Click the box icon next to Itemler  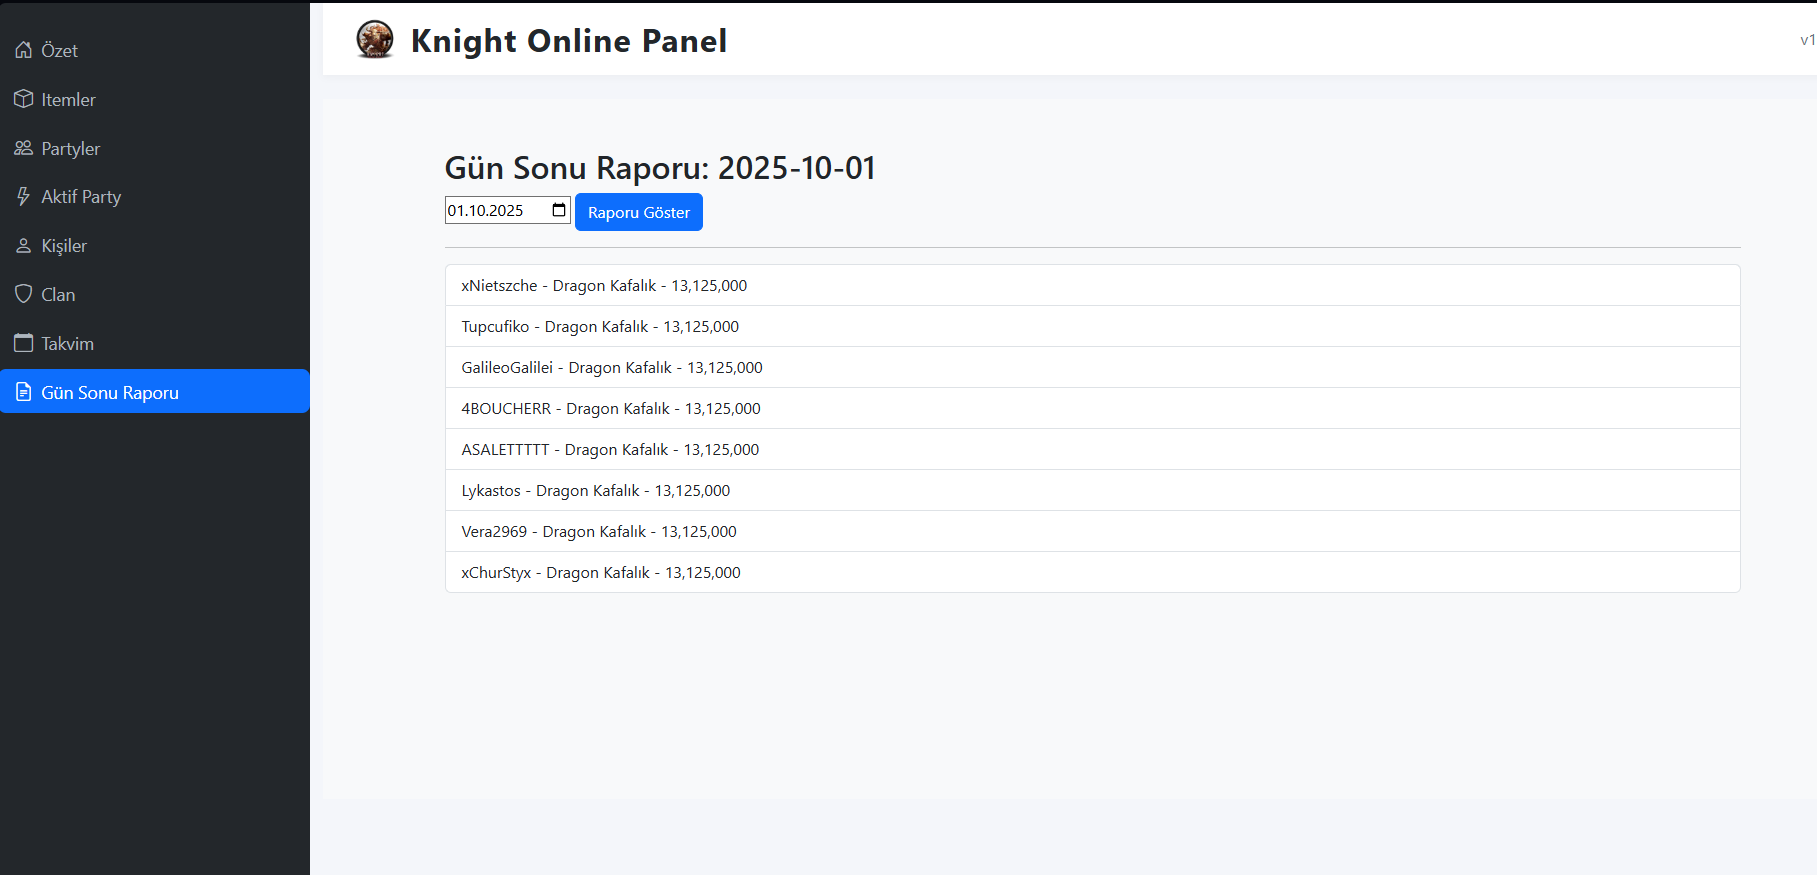23,99
